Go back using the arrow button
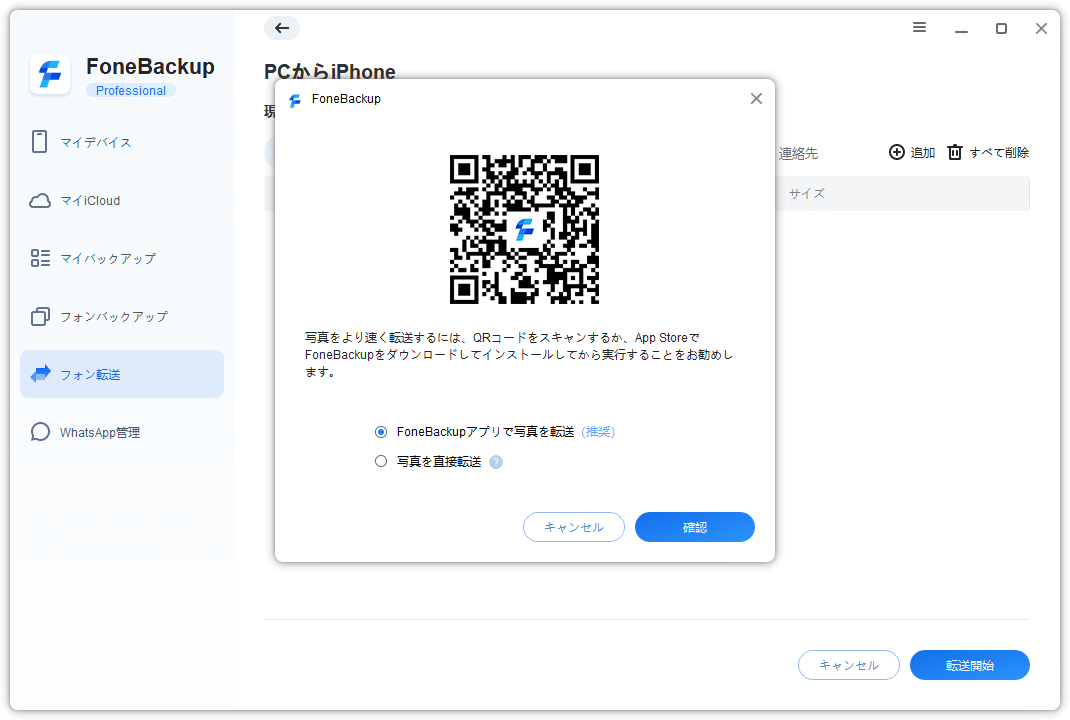 coord(282,28)
